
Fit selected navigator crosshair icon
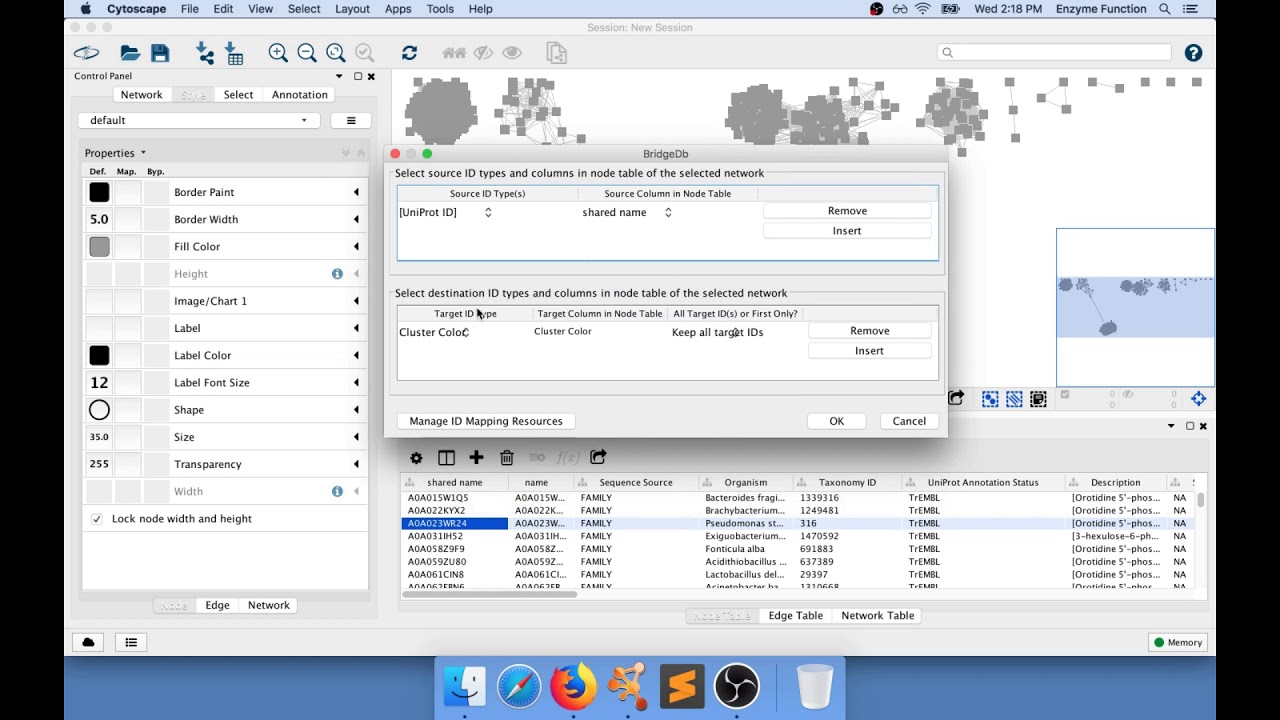point(1198,399)
